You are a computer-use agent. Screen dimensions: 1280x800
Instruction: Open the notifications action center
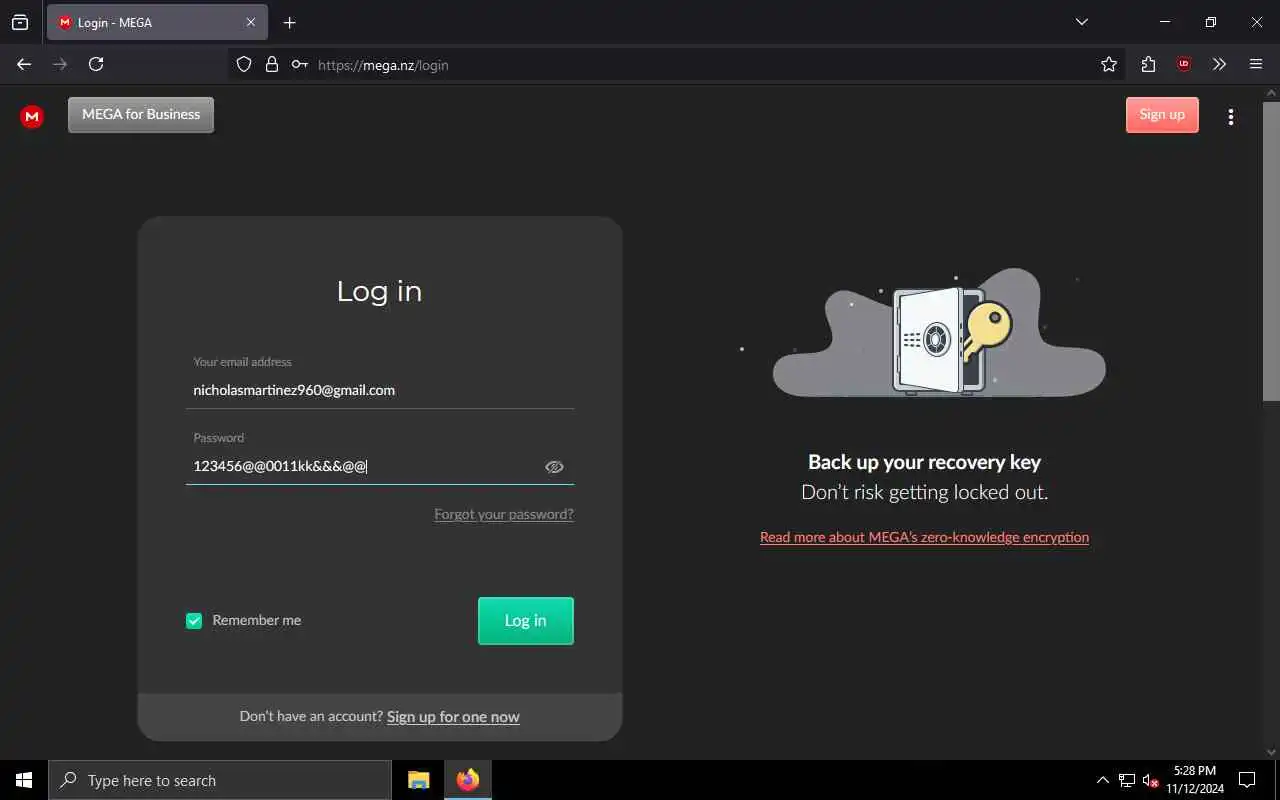(1247, 780)
